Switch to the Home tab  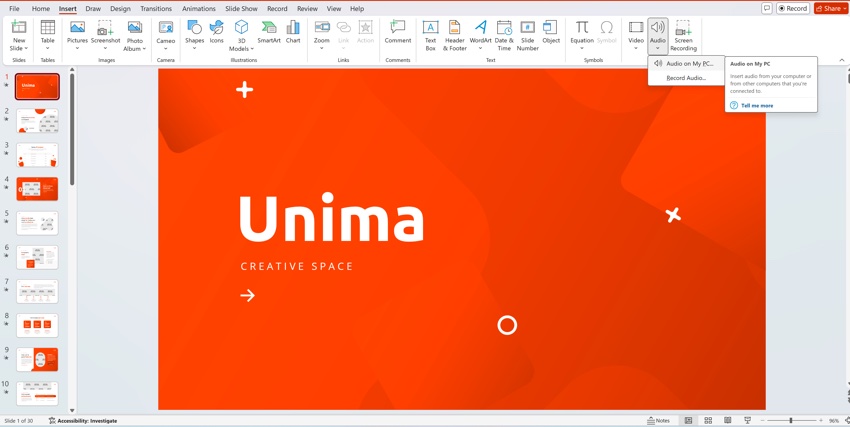click(x=41, y=9)
